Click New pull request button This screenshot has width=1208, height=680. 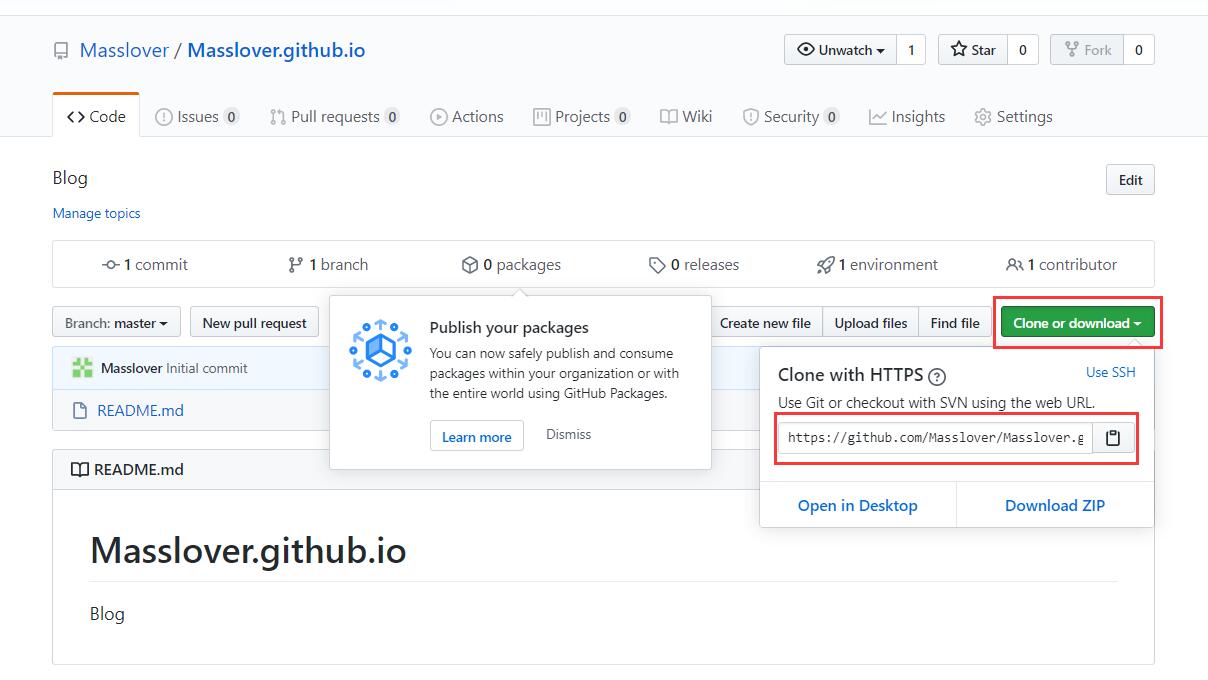pos(254,323)
